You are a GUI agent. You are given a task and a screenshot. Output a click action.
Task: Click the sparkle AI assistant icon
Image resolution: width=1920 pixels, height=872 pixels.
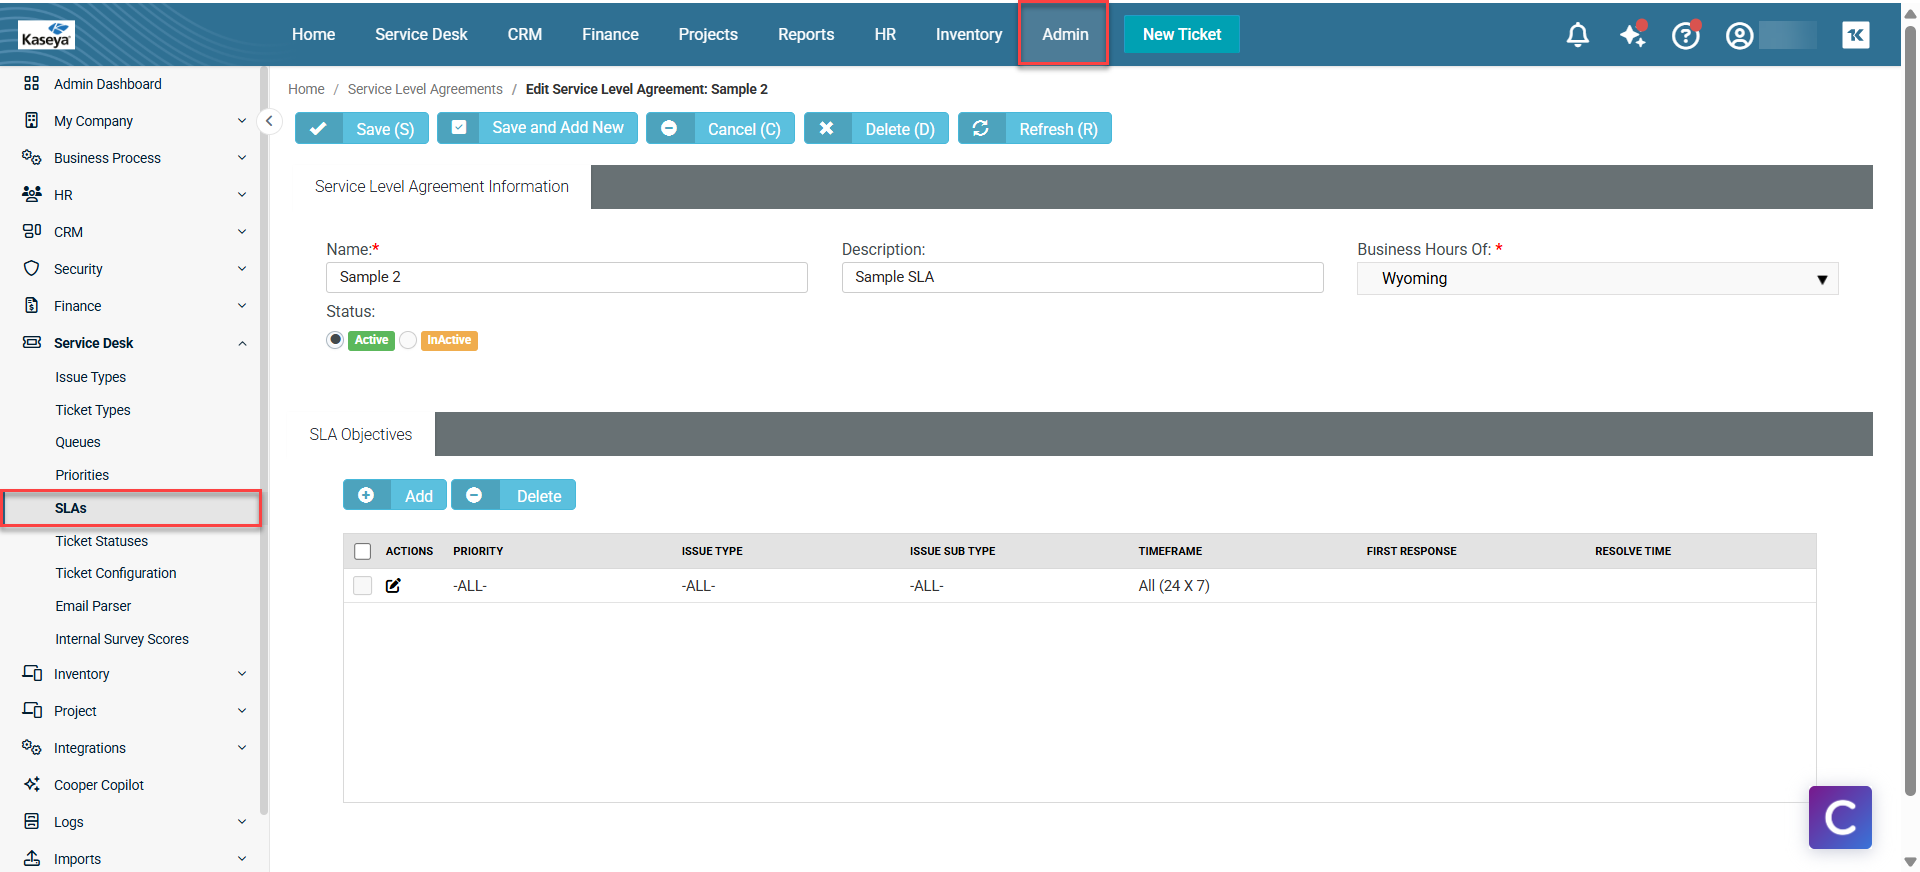1632,35
